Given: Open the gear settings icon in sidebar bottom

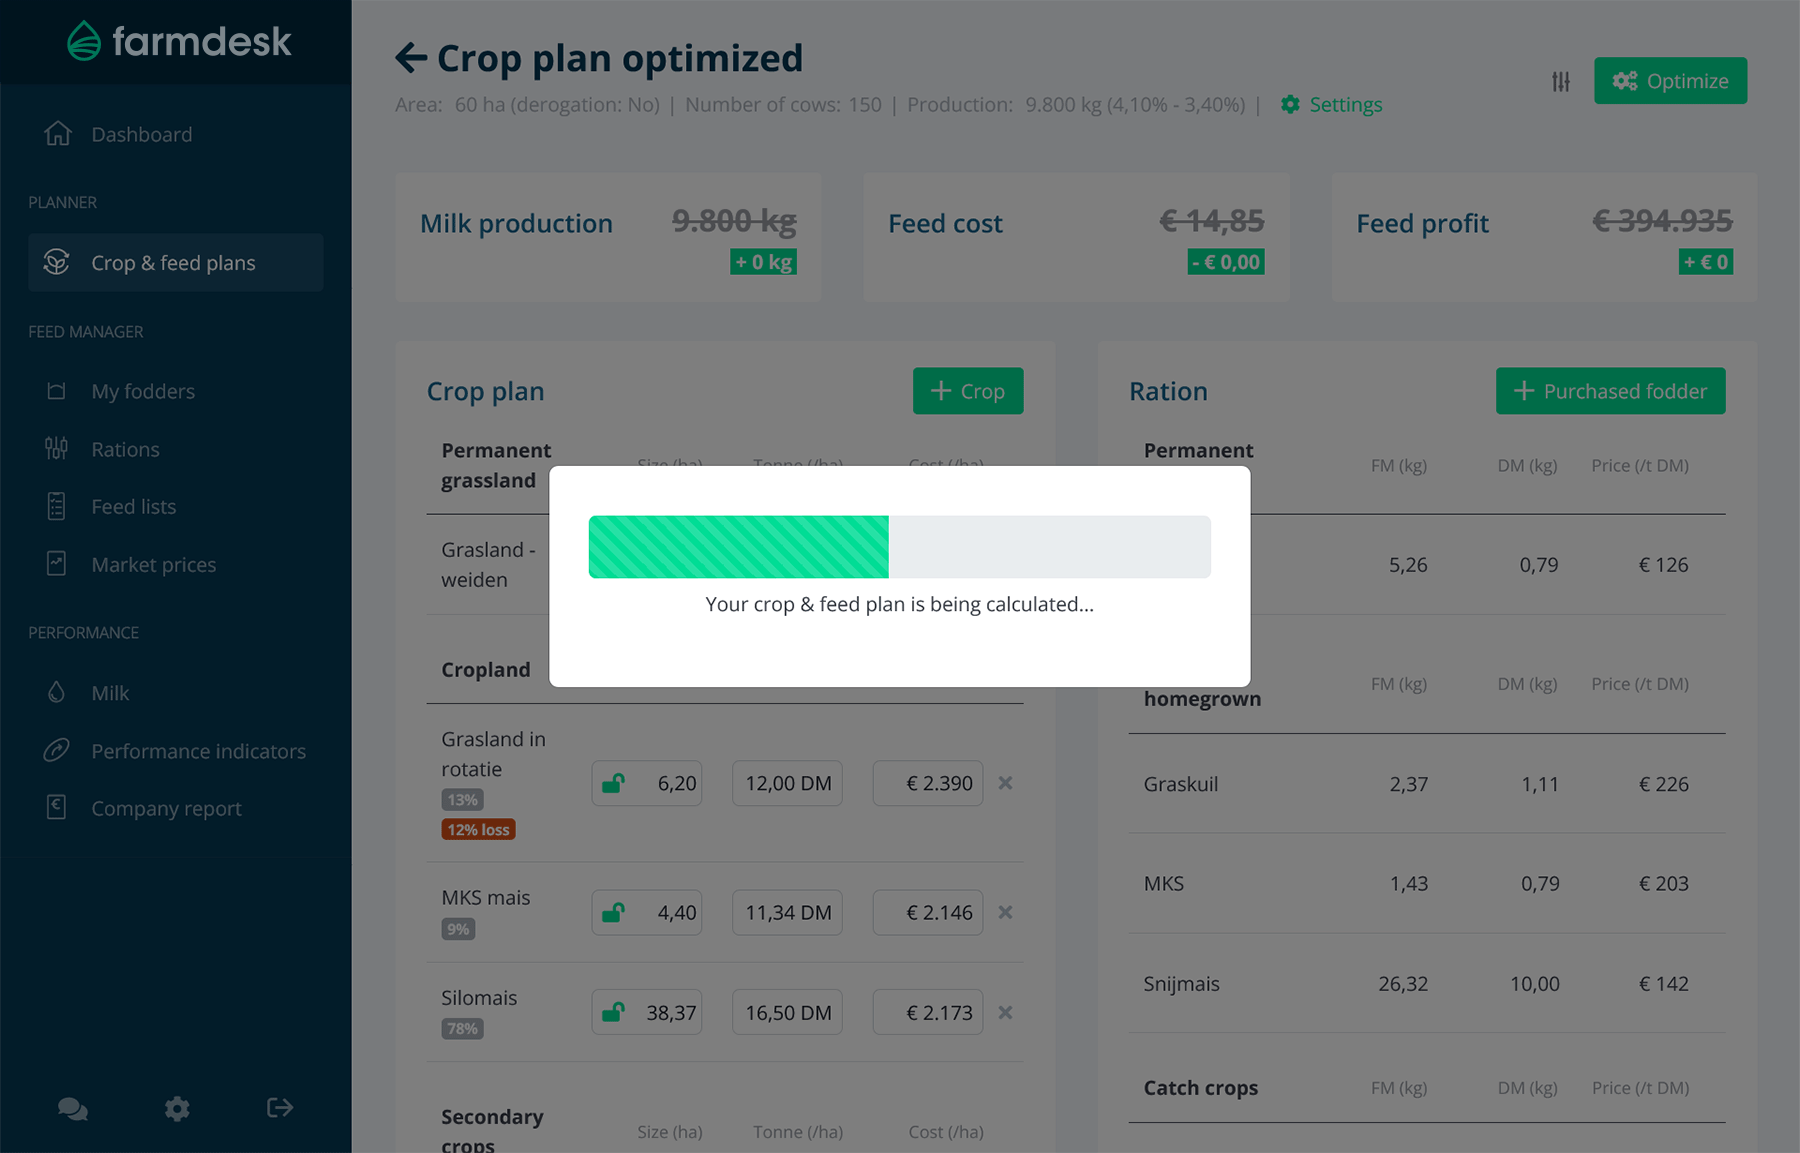Looking at the screenshot, I should pyautogui.click(x=177, y=1108).
